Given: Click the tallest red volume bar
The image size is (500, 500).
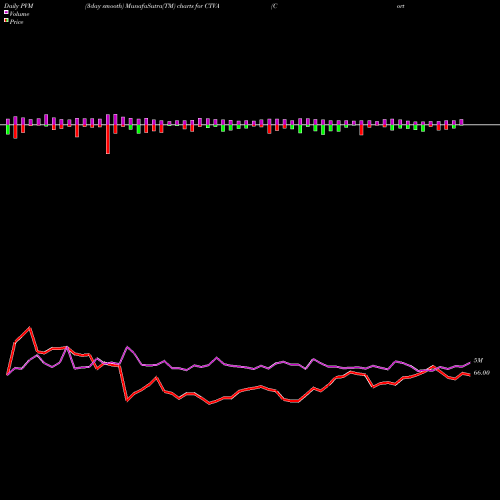Looking at the screenshot, I should 108,139.
